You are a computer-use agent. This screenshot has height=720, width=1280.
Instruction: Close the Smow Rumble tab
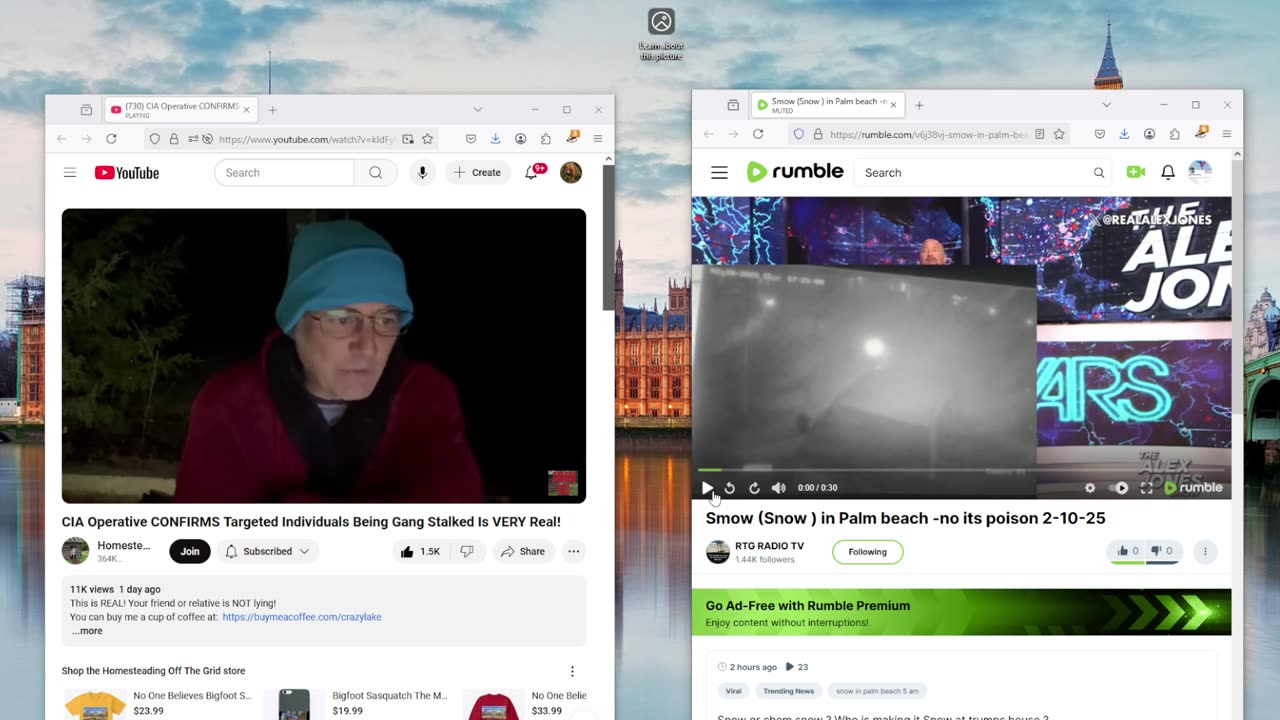(893, 105)
